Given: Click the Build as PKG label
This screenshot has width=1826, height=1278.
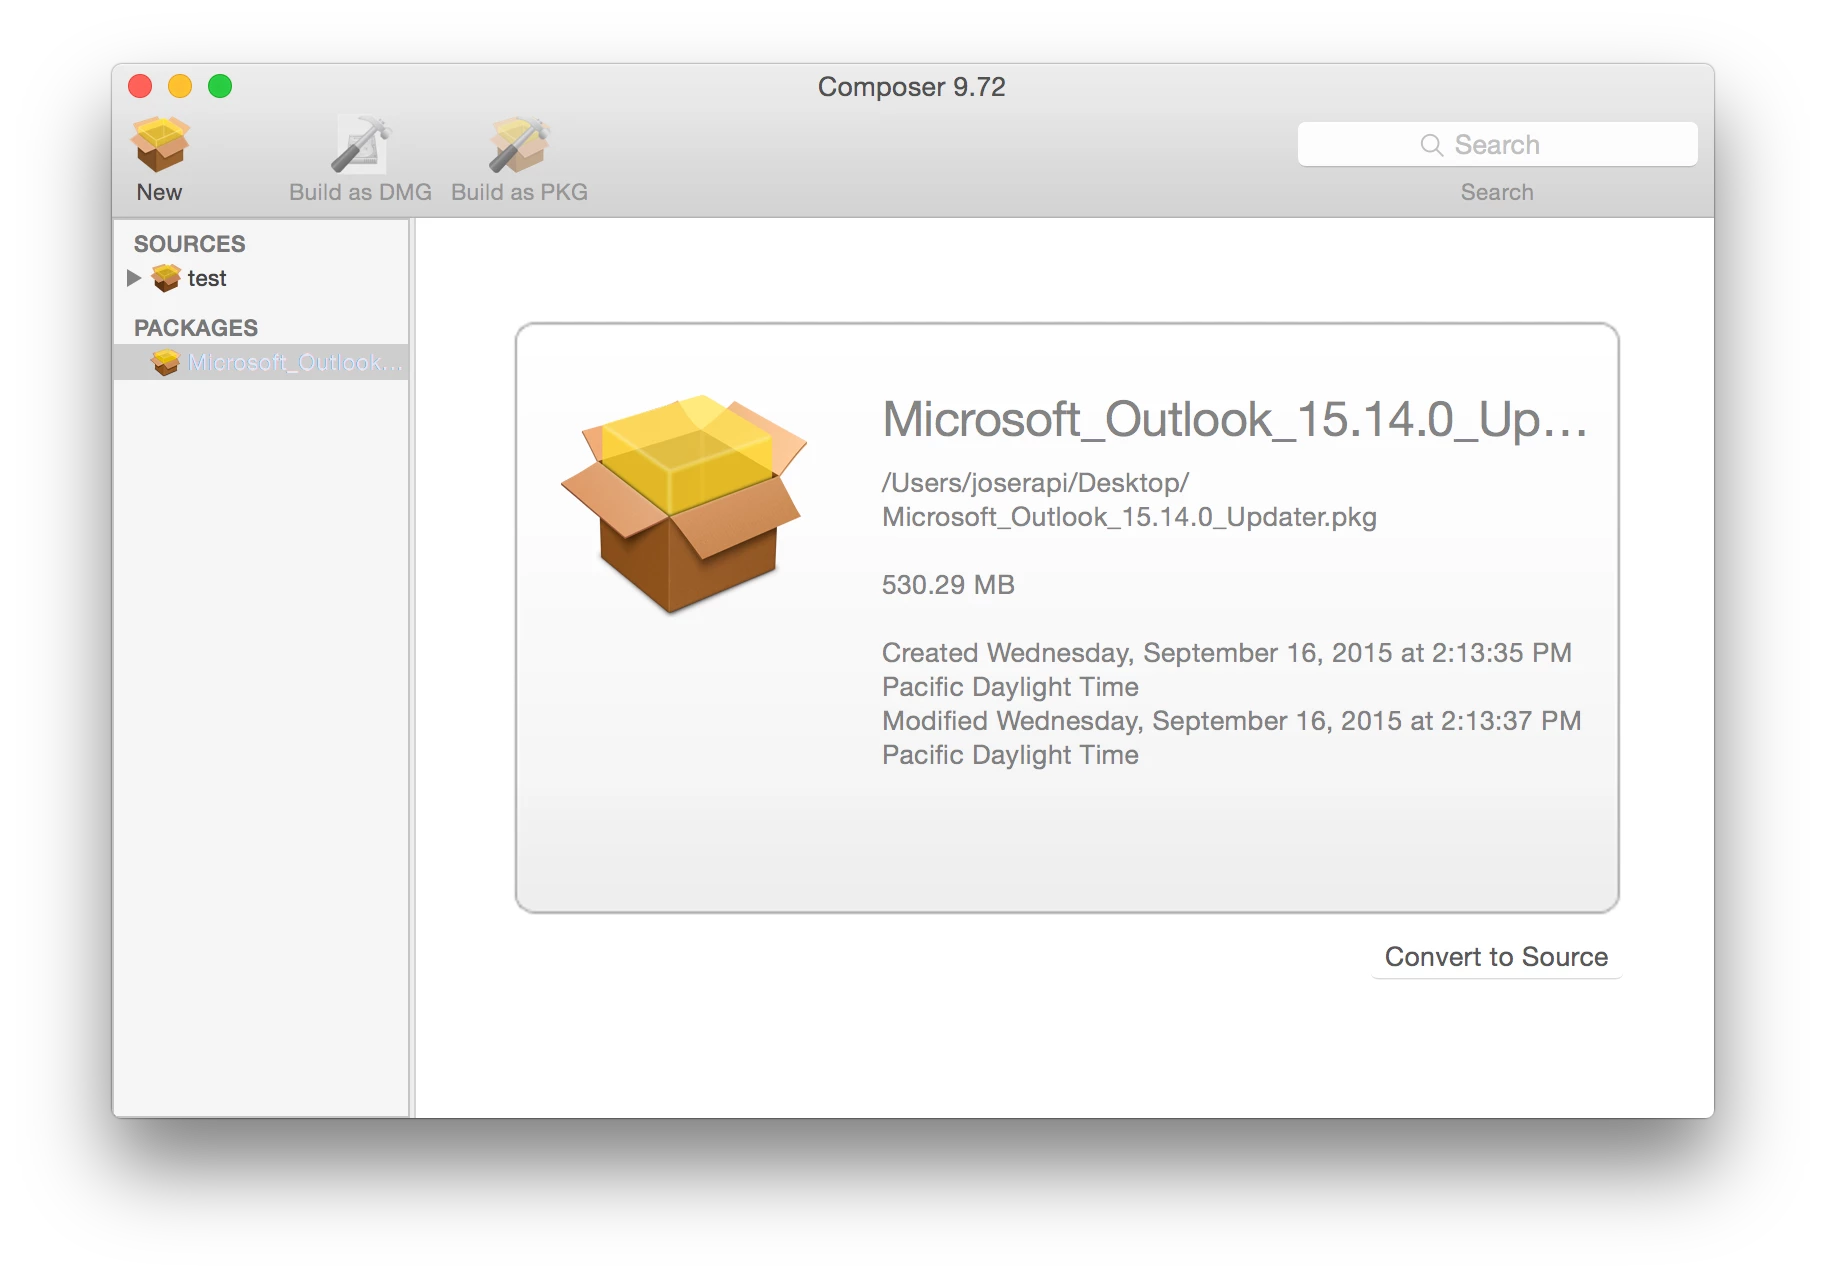Looking at the screenshot, I should click(x=519, y=192).
